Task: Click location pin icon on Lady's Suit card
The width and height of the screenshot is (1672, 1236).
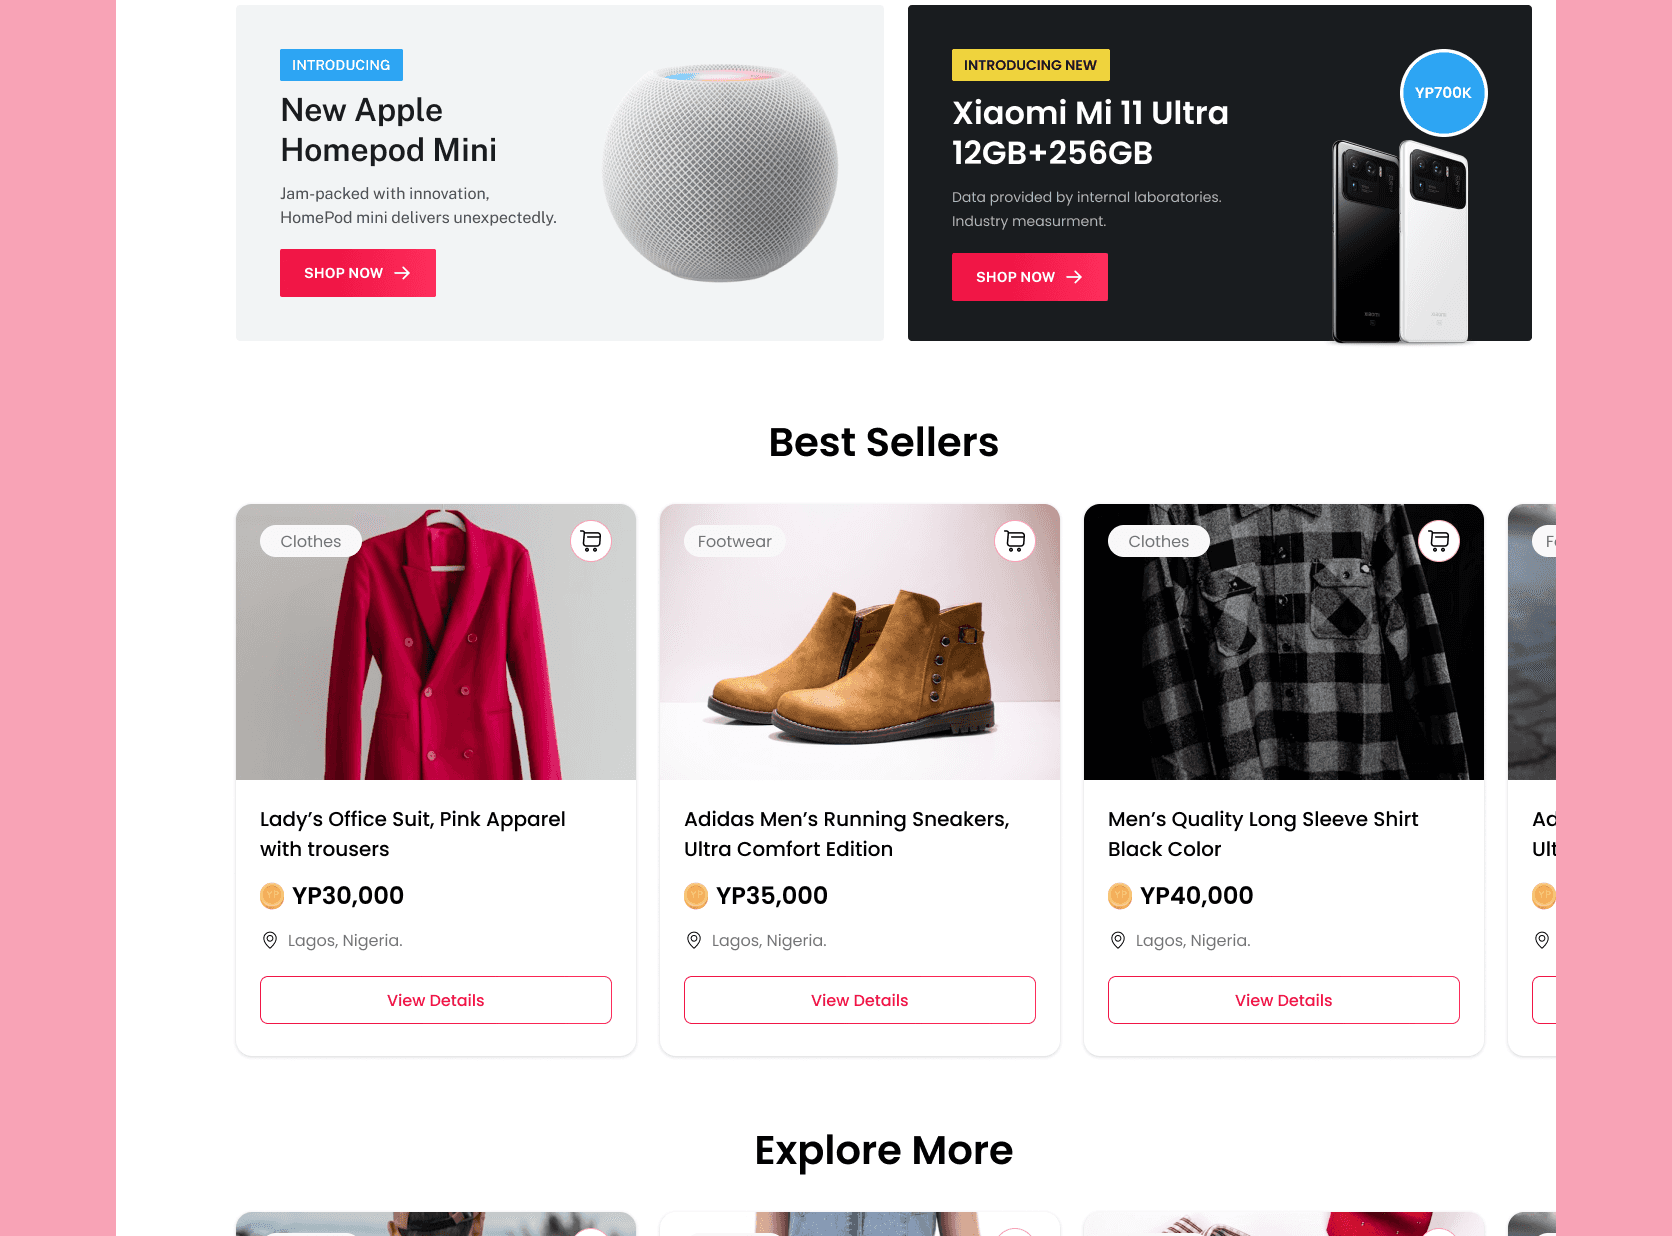Action: tap(270, 940)
